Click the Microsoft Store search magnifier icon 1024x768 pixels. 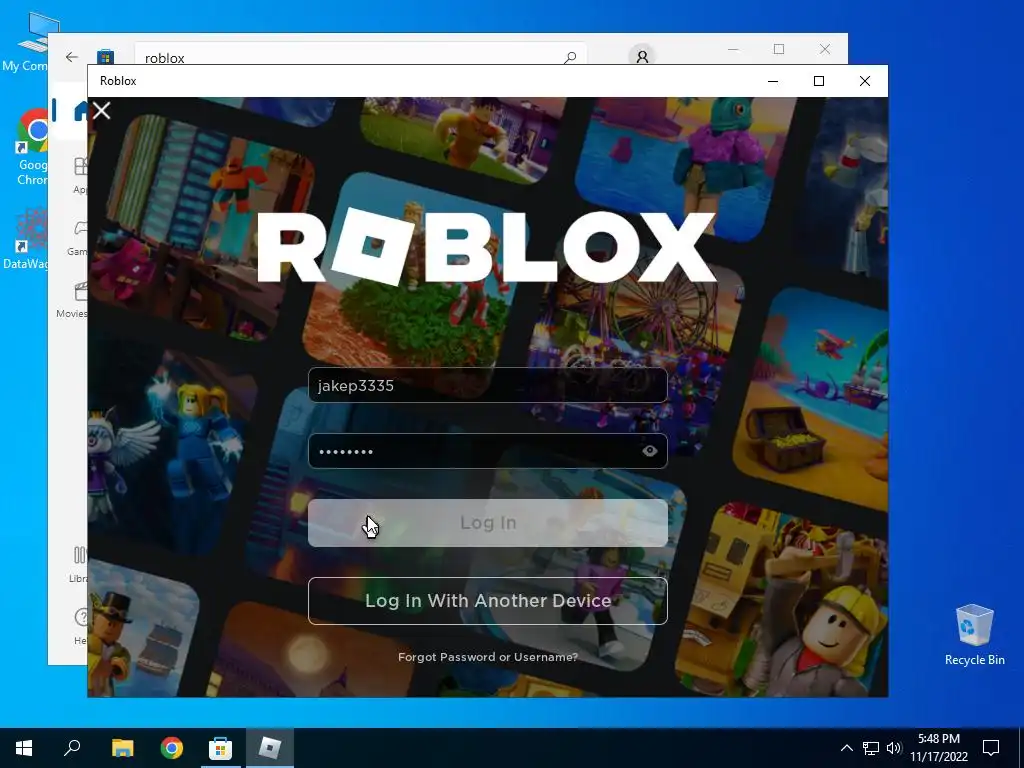570,57
